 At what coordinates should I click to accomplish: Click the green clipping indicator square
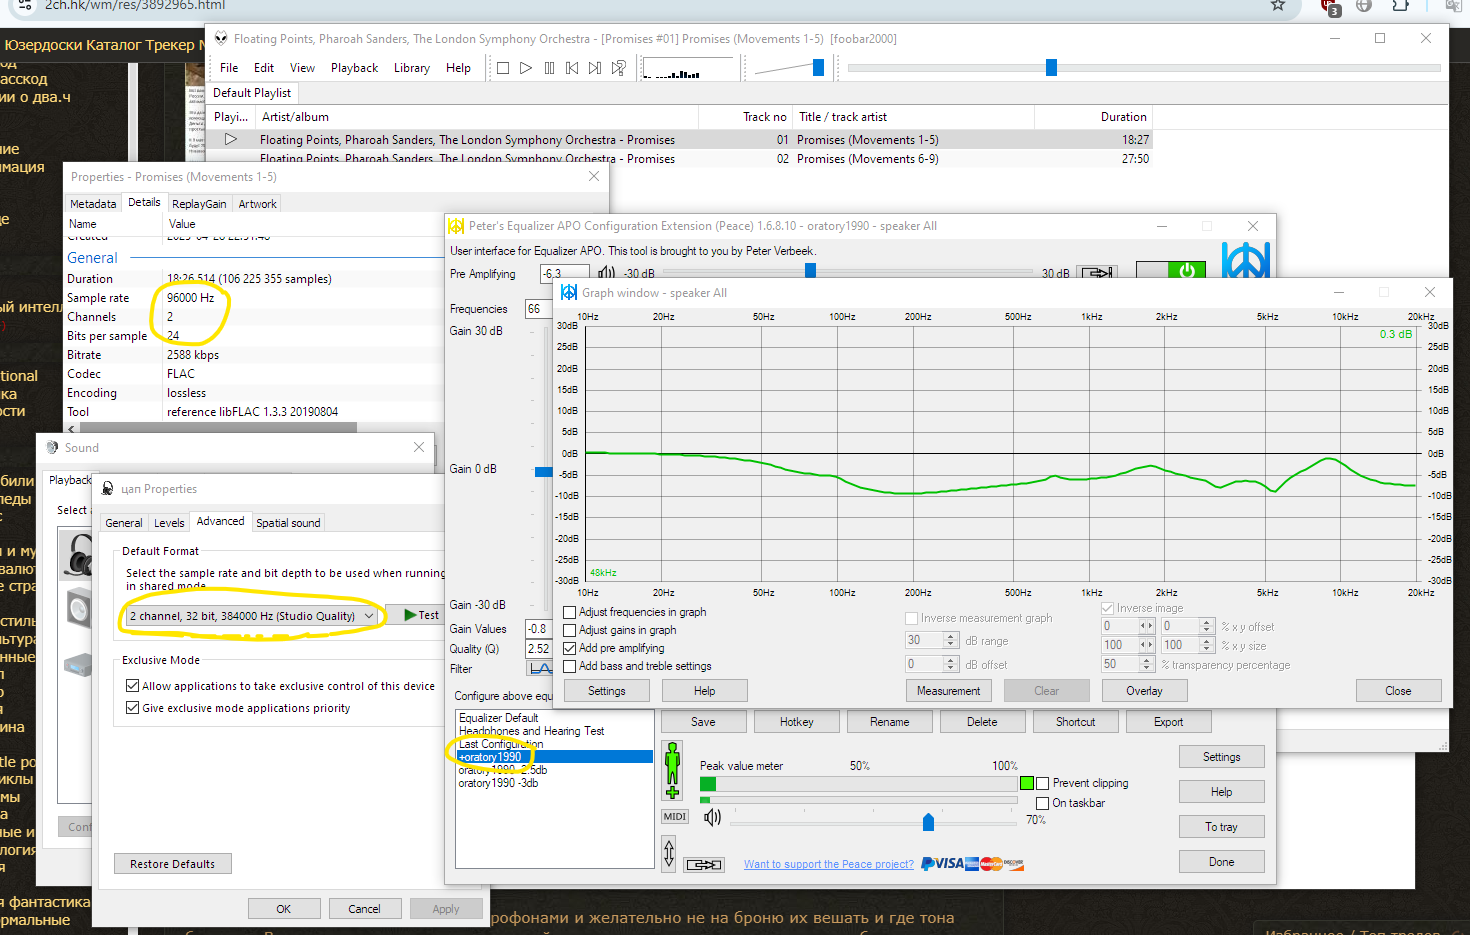coord(1026,783)
